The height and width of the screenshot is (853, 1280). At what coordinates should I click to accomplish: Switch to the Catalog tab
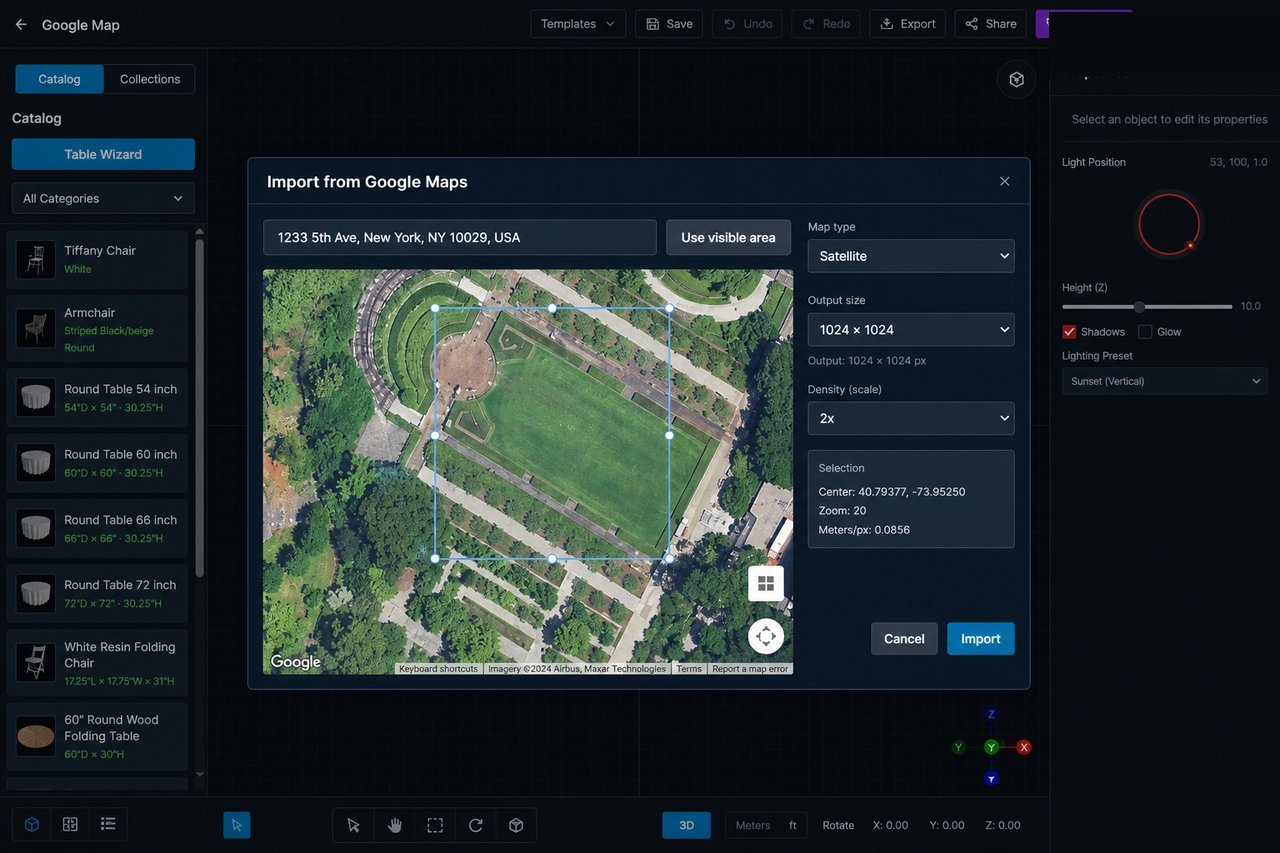(x=59, y=79)
